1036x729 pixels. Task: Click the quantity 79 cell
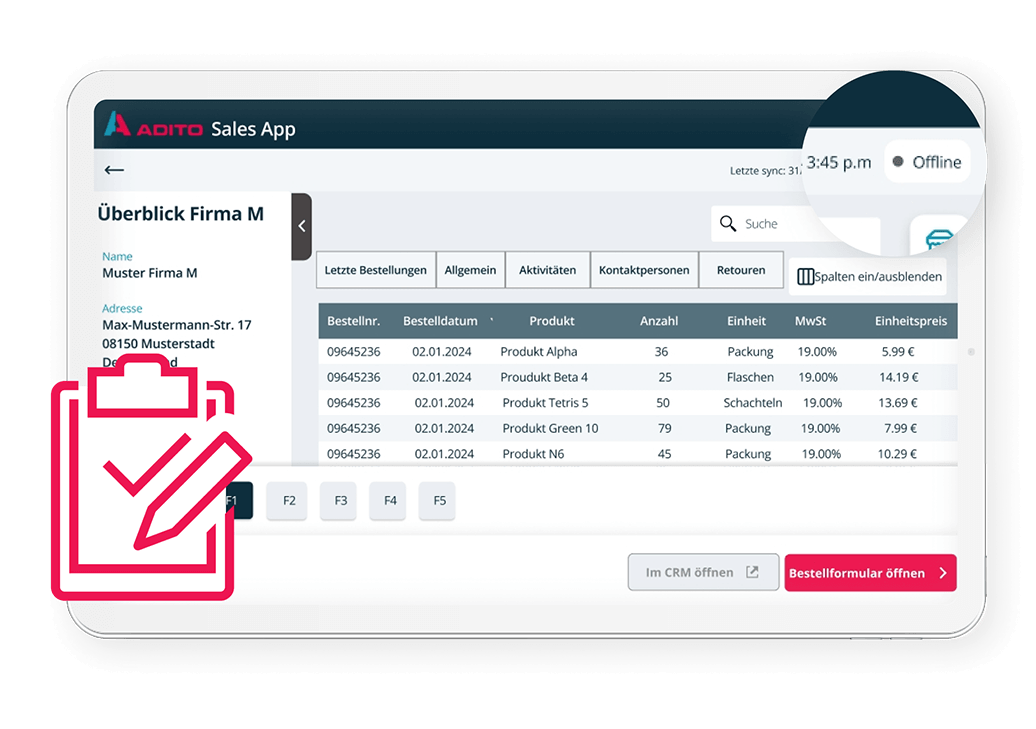[665, 428]
